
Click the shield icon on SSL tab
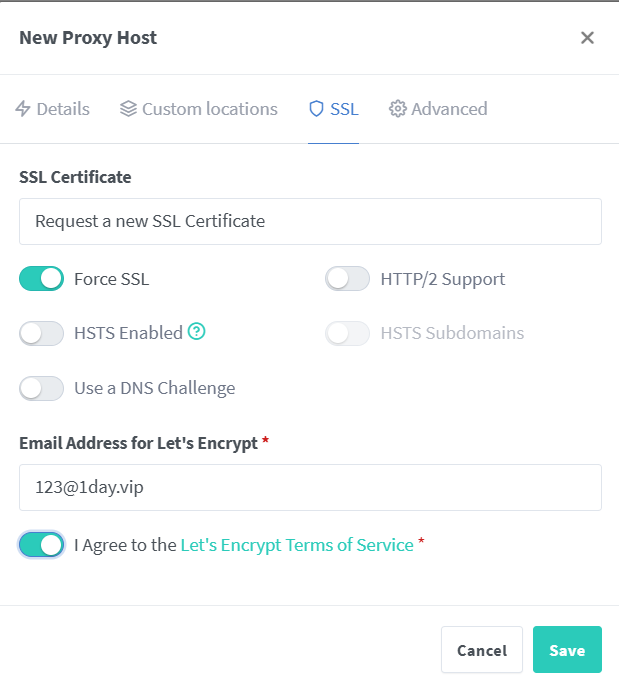tap(316, 109)
